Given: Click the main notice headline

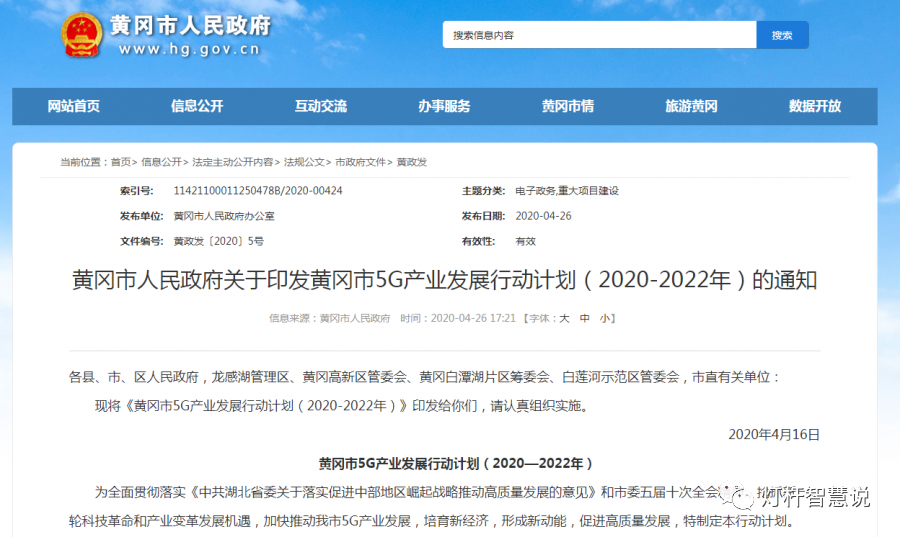Looking at the screenshot, I should [x=444, y=280].
